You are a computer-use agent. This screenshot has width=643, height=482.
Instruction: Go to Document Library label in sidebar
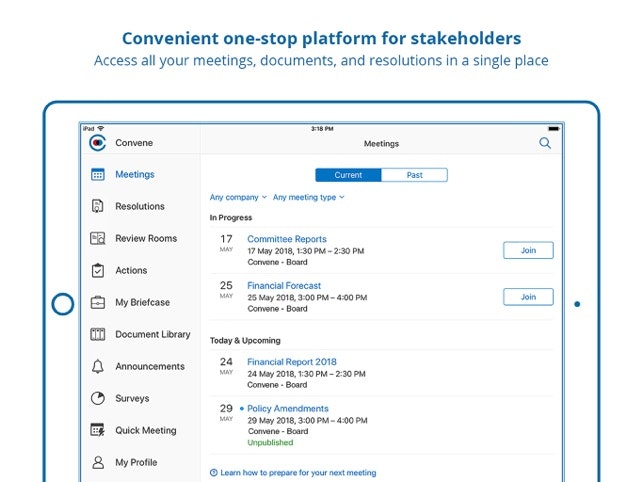coord(153,334)
